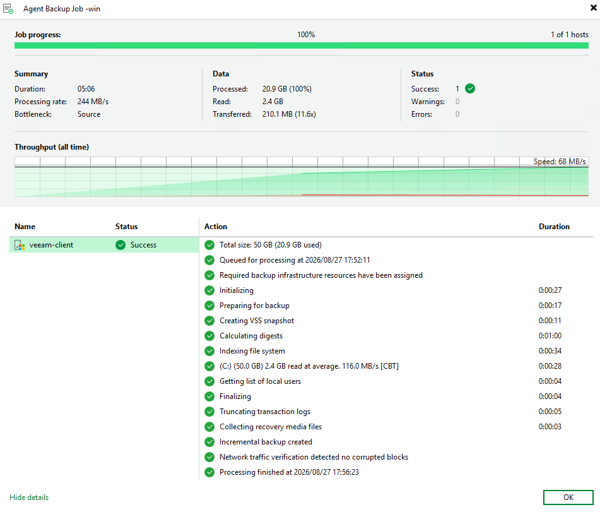The width and height of the screenshot is (600, 512).
Task: Click the 100% progress percentage label
Action: pyautogui.click(x=306, y=34)
